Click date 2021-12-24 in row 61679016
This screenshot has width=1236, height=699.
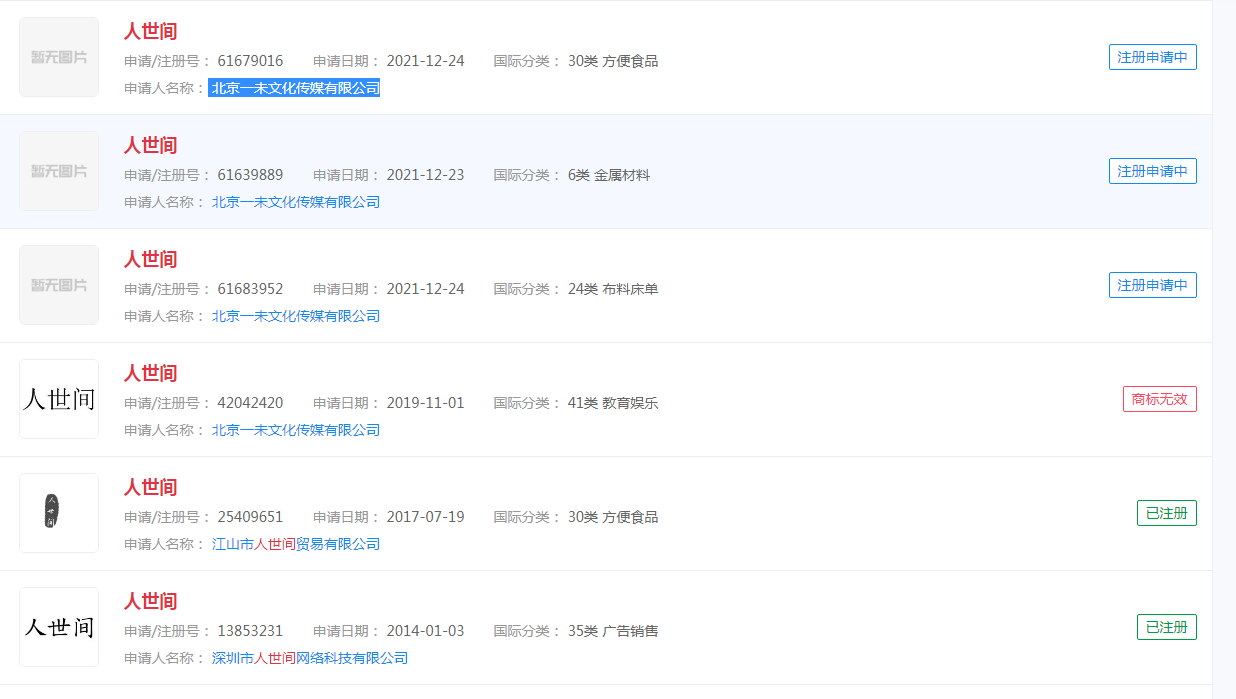pyautogui.click(x=426, y=61)
